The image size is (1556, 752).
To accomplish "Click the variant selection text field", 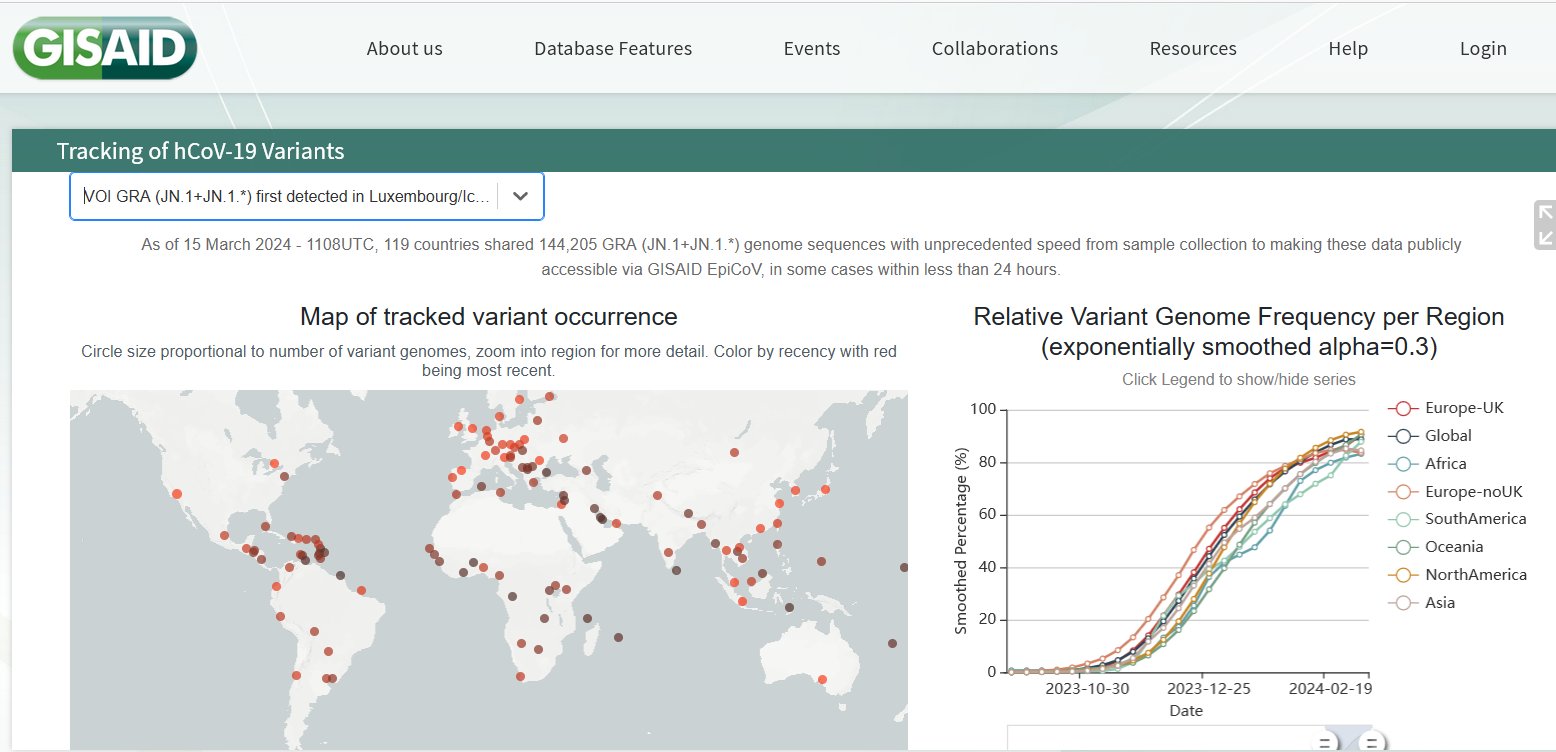I will click(x=287, y=196).
